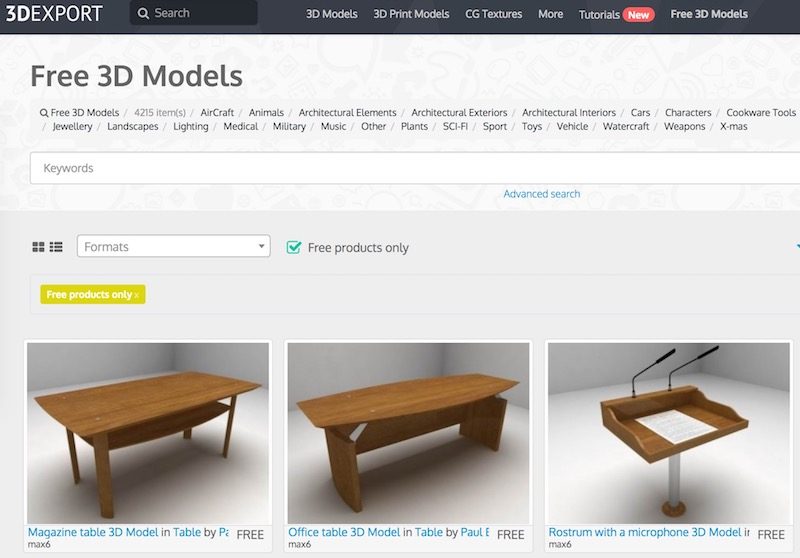
Task: Switch to list view layout
Action: (56, 247)
